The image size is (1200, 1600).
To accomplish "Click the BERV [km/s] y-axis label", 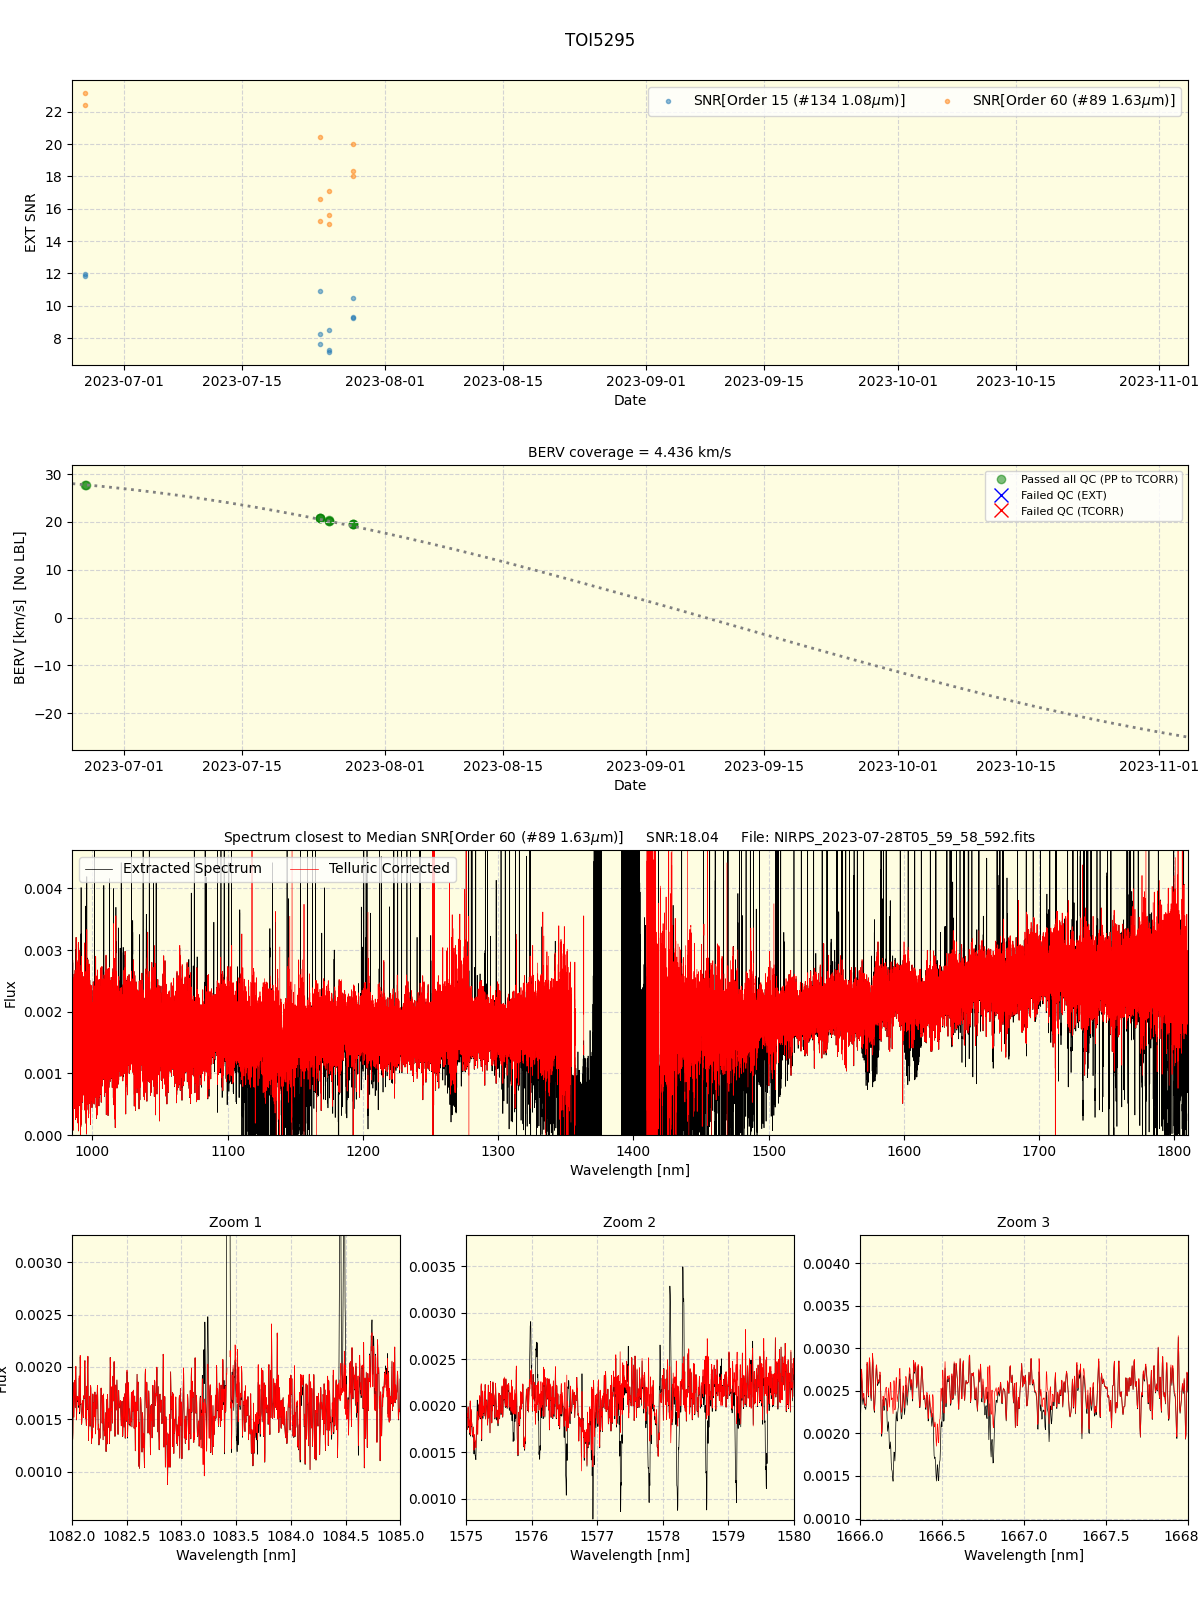I will [19, 608].
